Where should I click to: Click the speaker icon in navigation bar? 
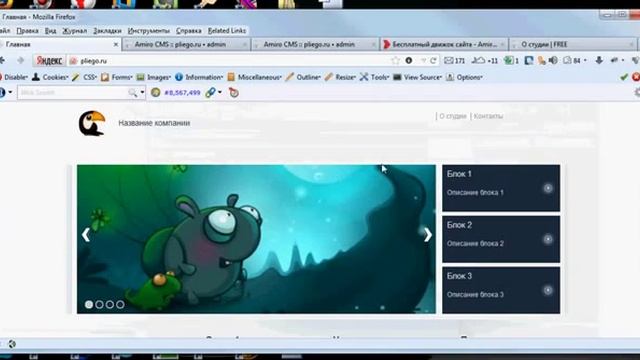click(553, 60)
